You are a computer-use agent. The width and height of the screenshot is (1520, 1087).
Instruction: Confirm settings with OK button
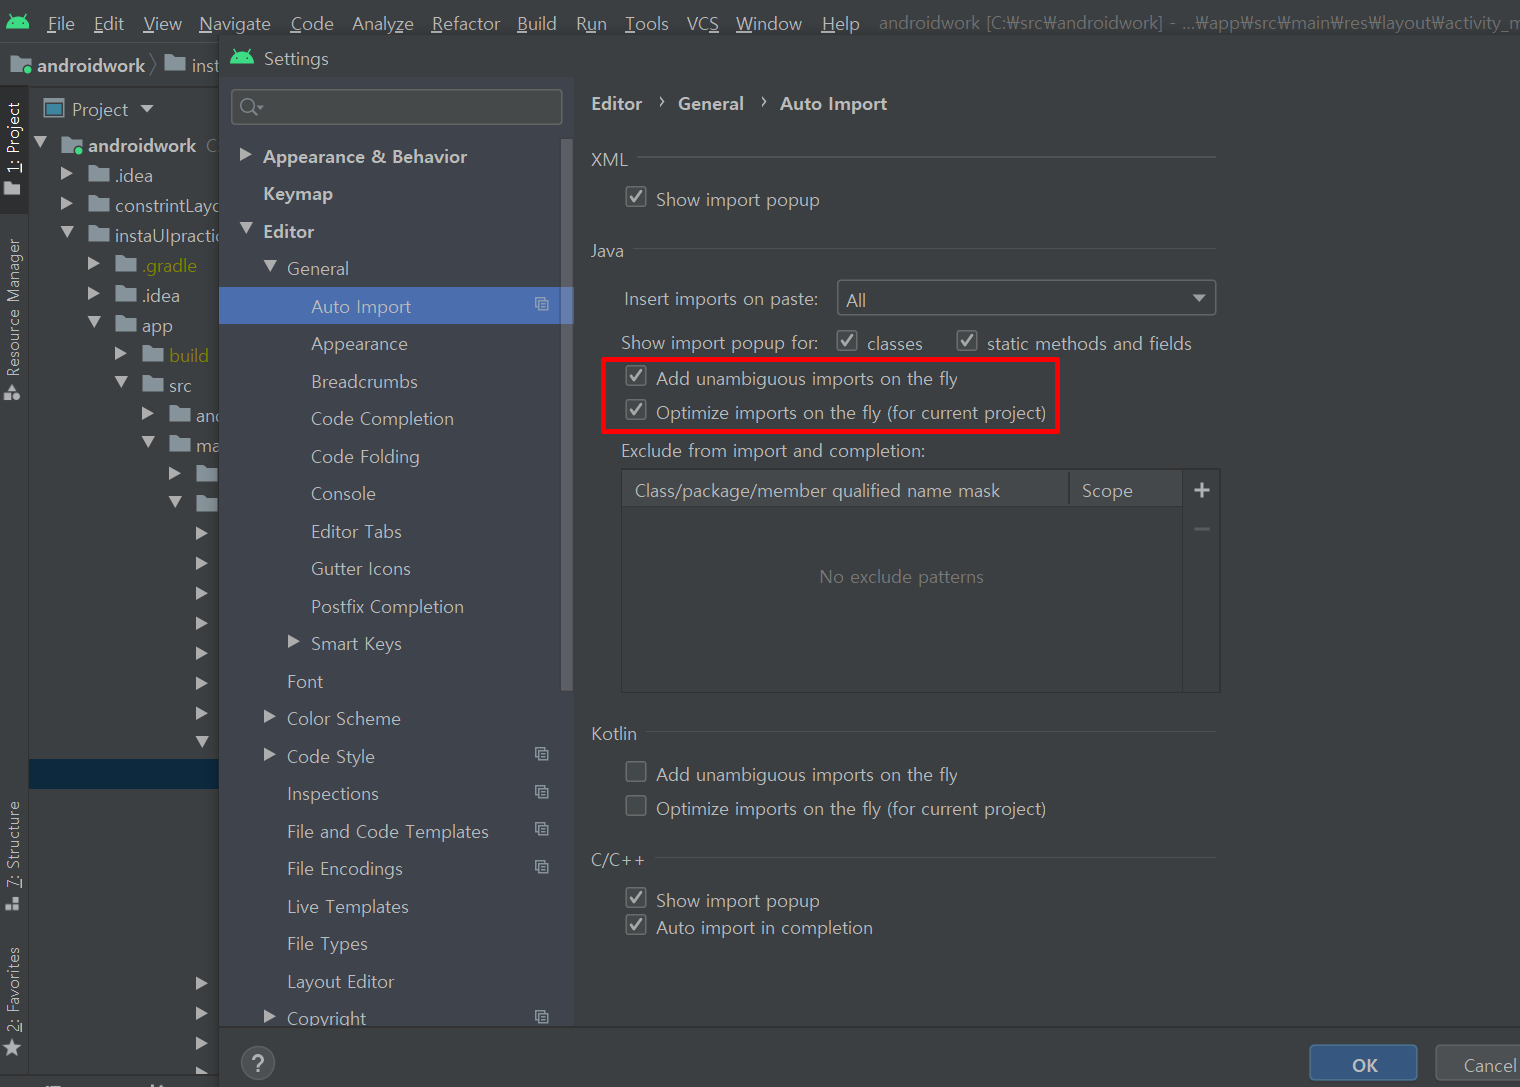click(x=1363, y=1064)
